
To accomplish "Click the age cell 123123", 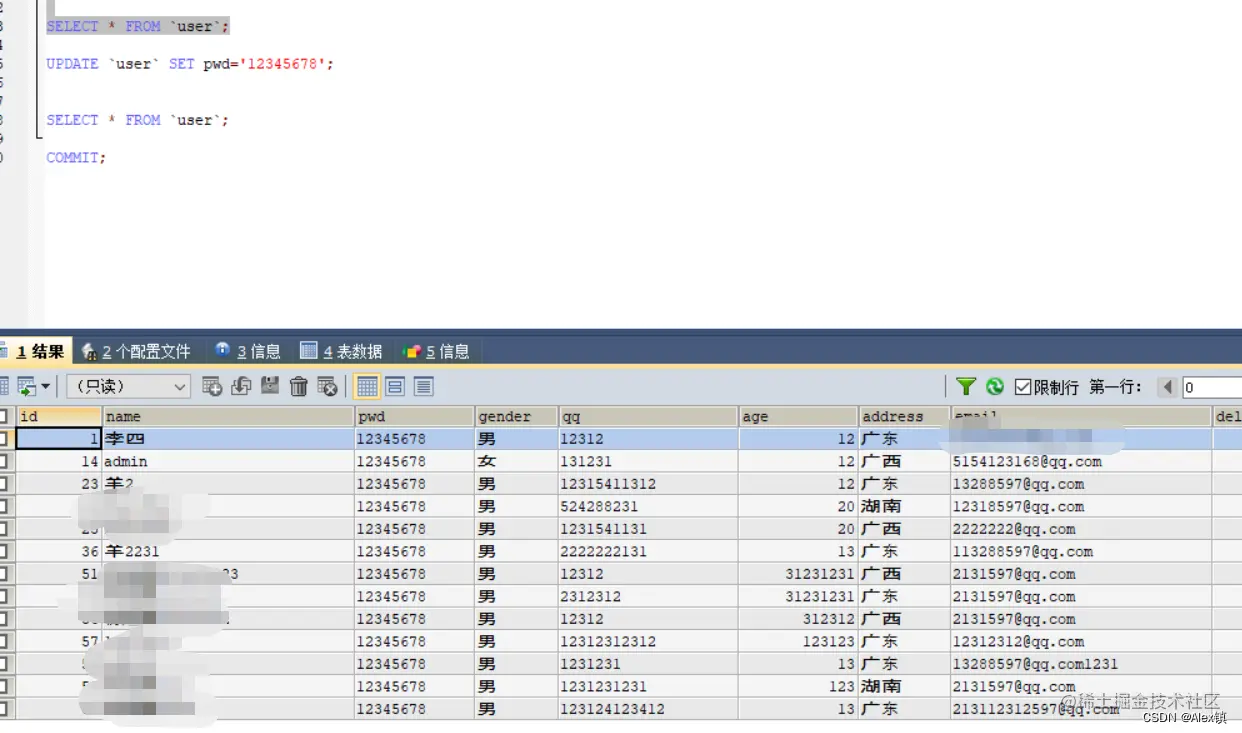I will coord(798,641).
